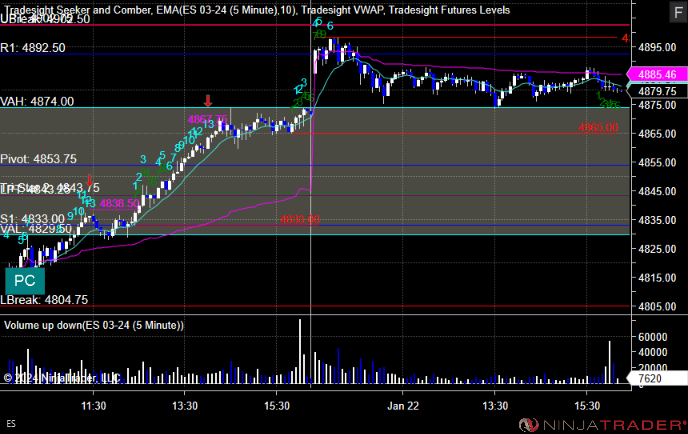This screenshot has height=434, width=688.
Task: Click the ES instrument label at the bottom left
Action: 11,424
